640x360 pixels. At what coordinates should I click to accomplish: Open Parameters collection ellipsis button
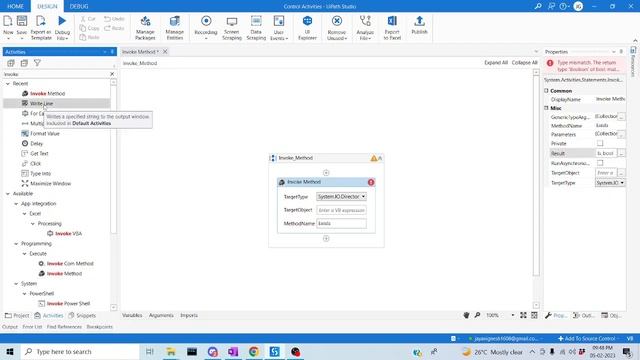621,134
